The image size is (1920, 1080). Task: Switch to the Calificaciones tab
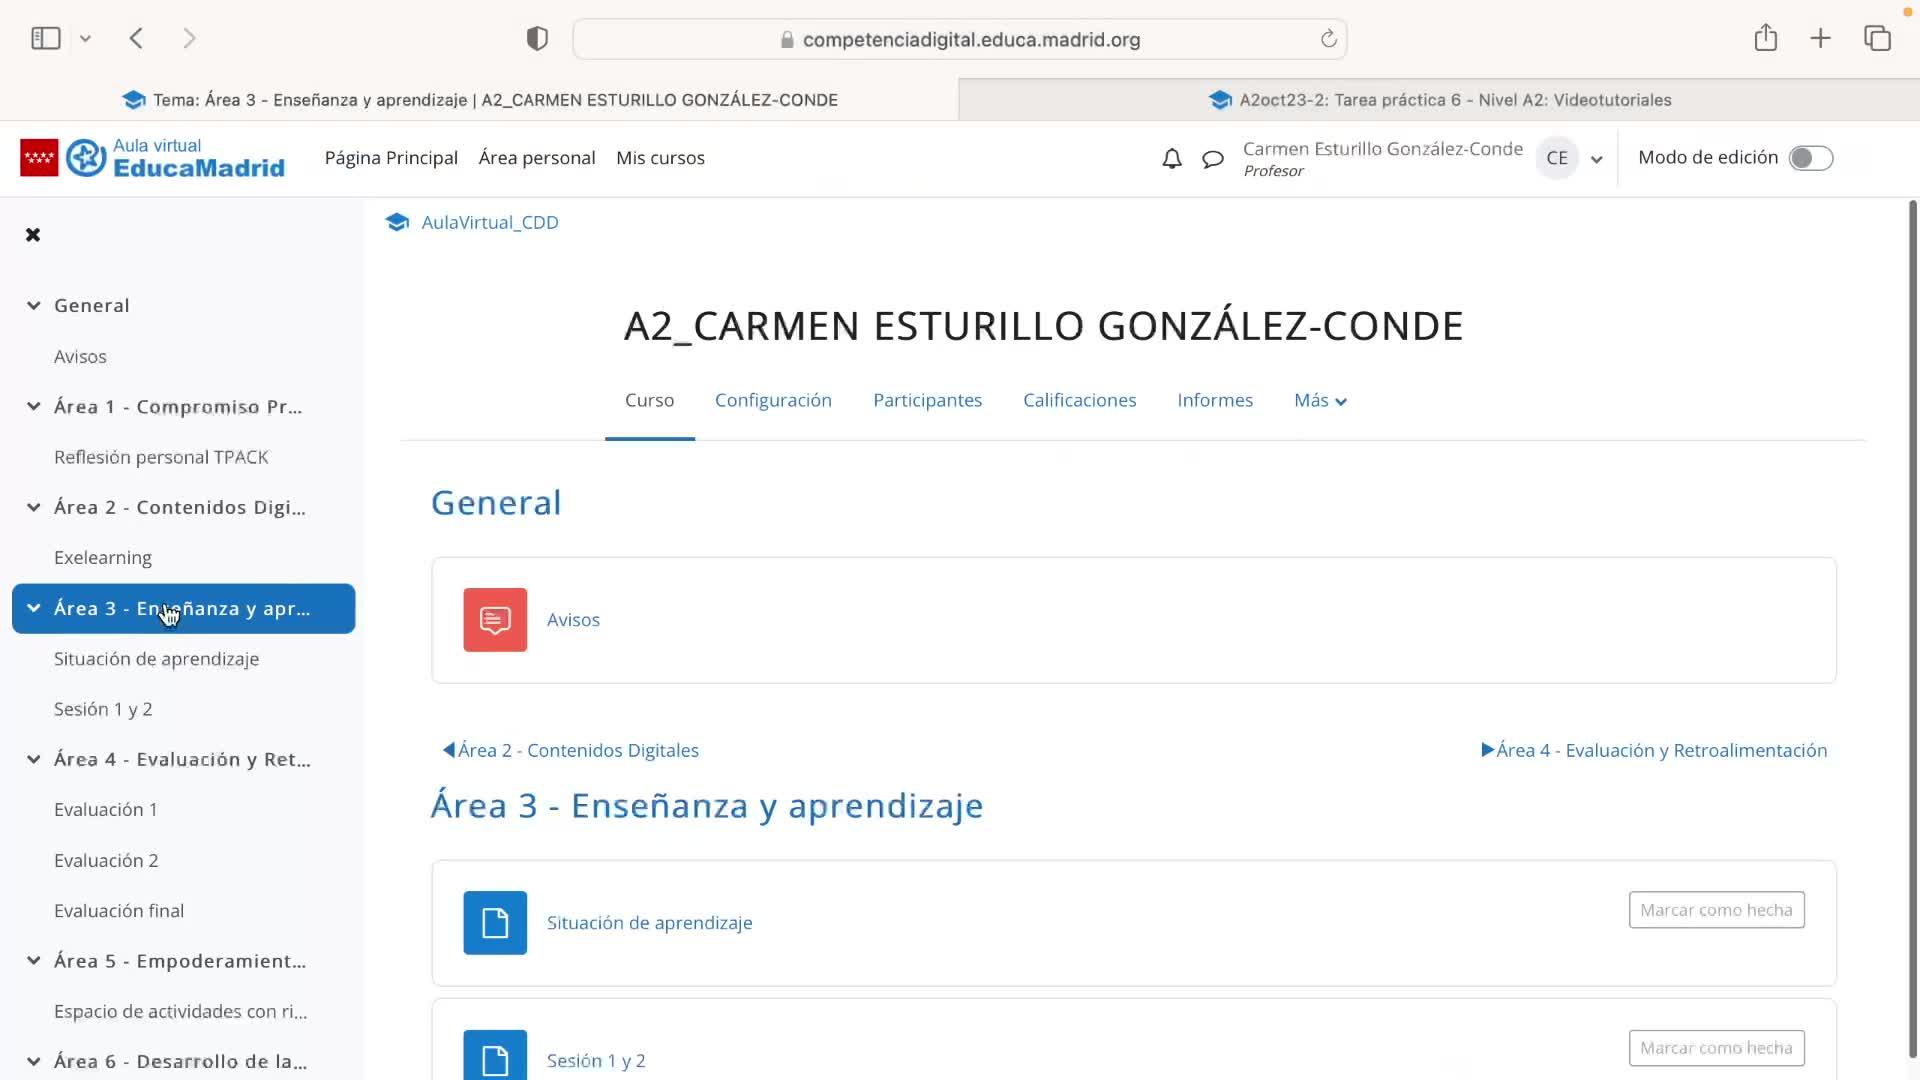1079,400
